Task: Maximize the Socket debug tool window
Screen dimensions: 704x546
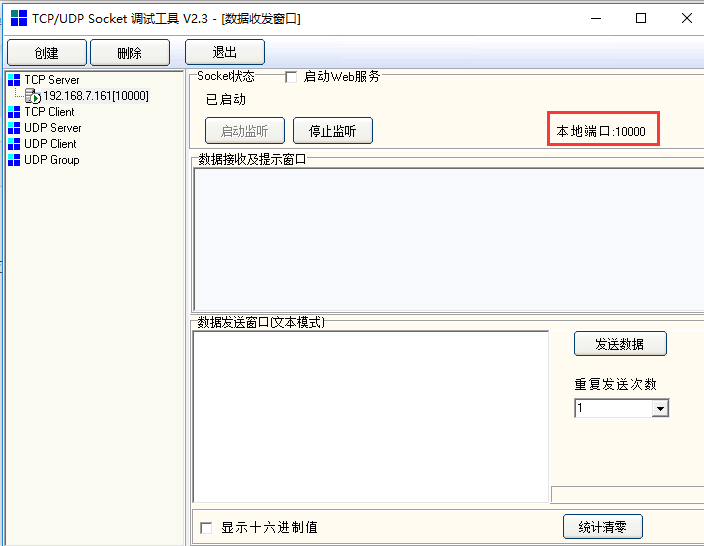Action: (641, 18)
